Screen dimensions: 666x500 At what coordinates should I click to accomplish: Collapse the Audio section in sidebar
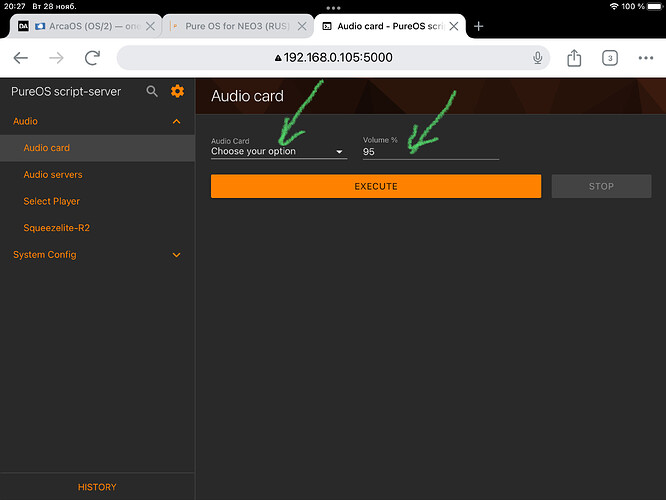coord(177,122)
